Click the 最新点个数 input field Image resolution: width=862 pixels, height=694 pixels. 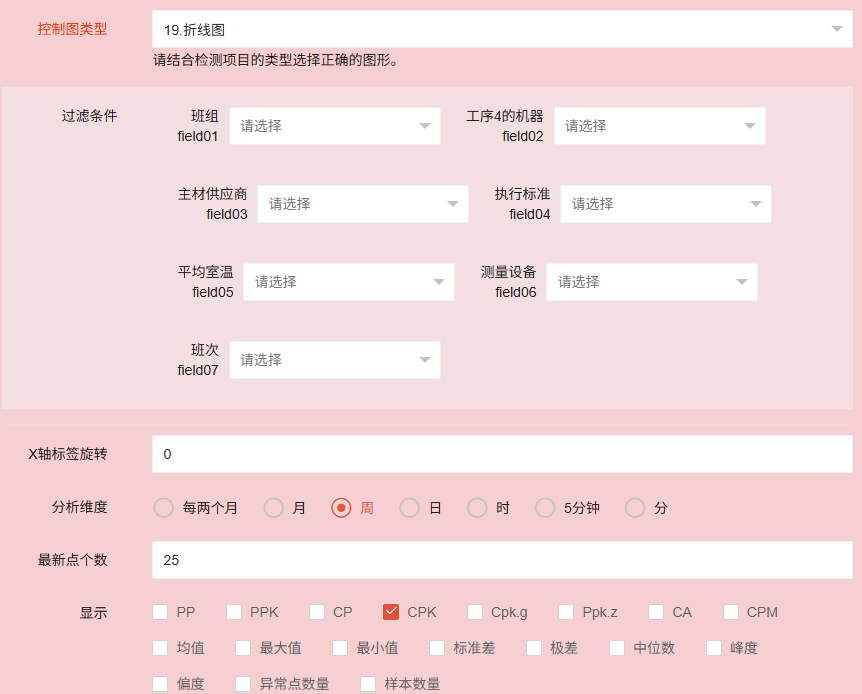click(x=502, y=560)
